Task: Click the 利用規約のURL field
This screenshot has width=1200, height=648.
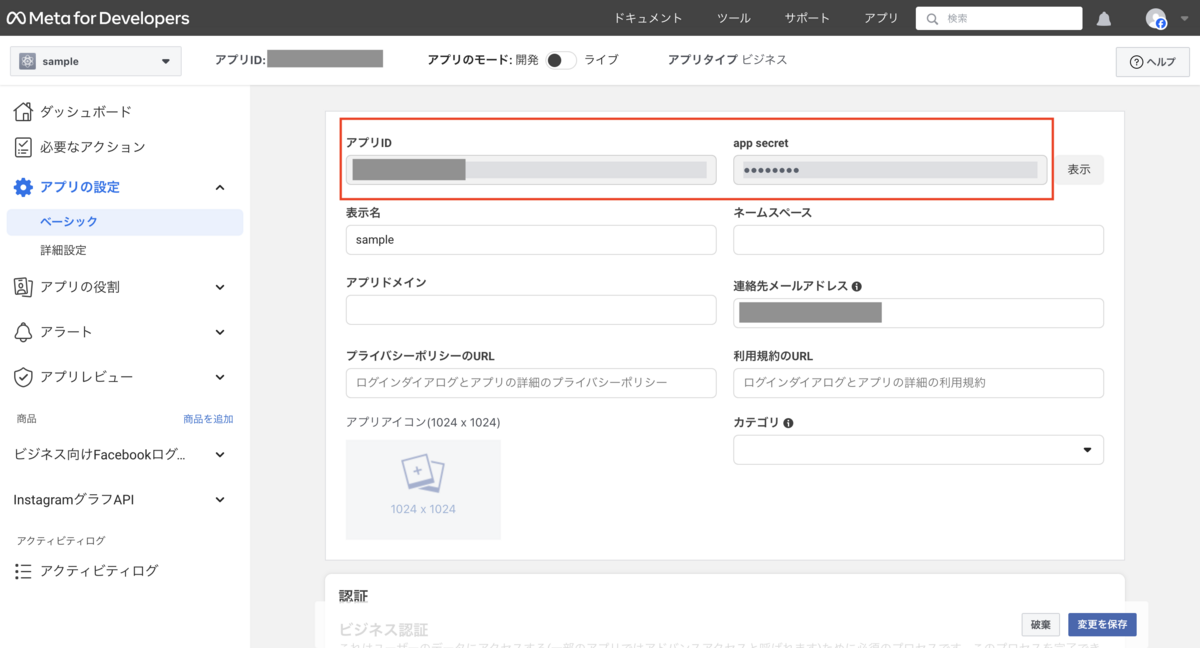Action: [918, 383]
